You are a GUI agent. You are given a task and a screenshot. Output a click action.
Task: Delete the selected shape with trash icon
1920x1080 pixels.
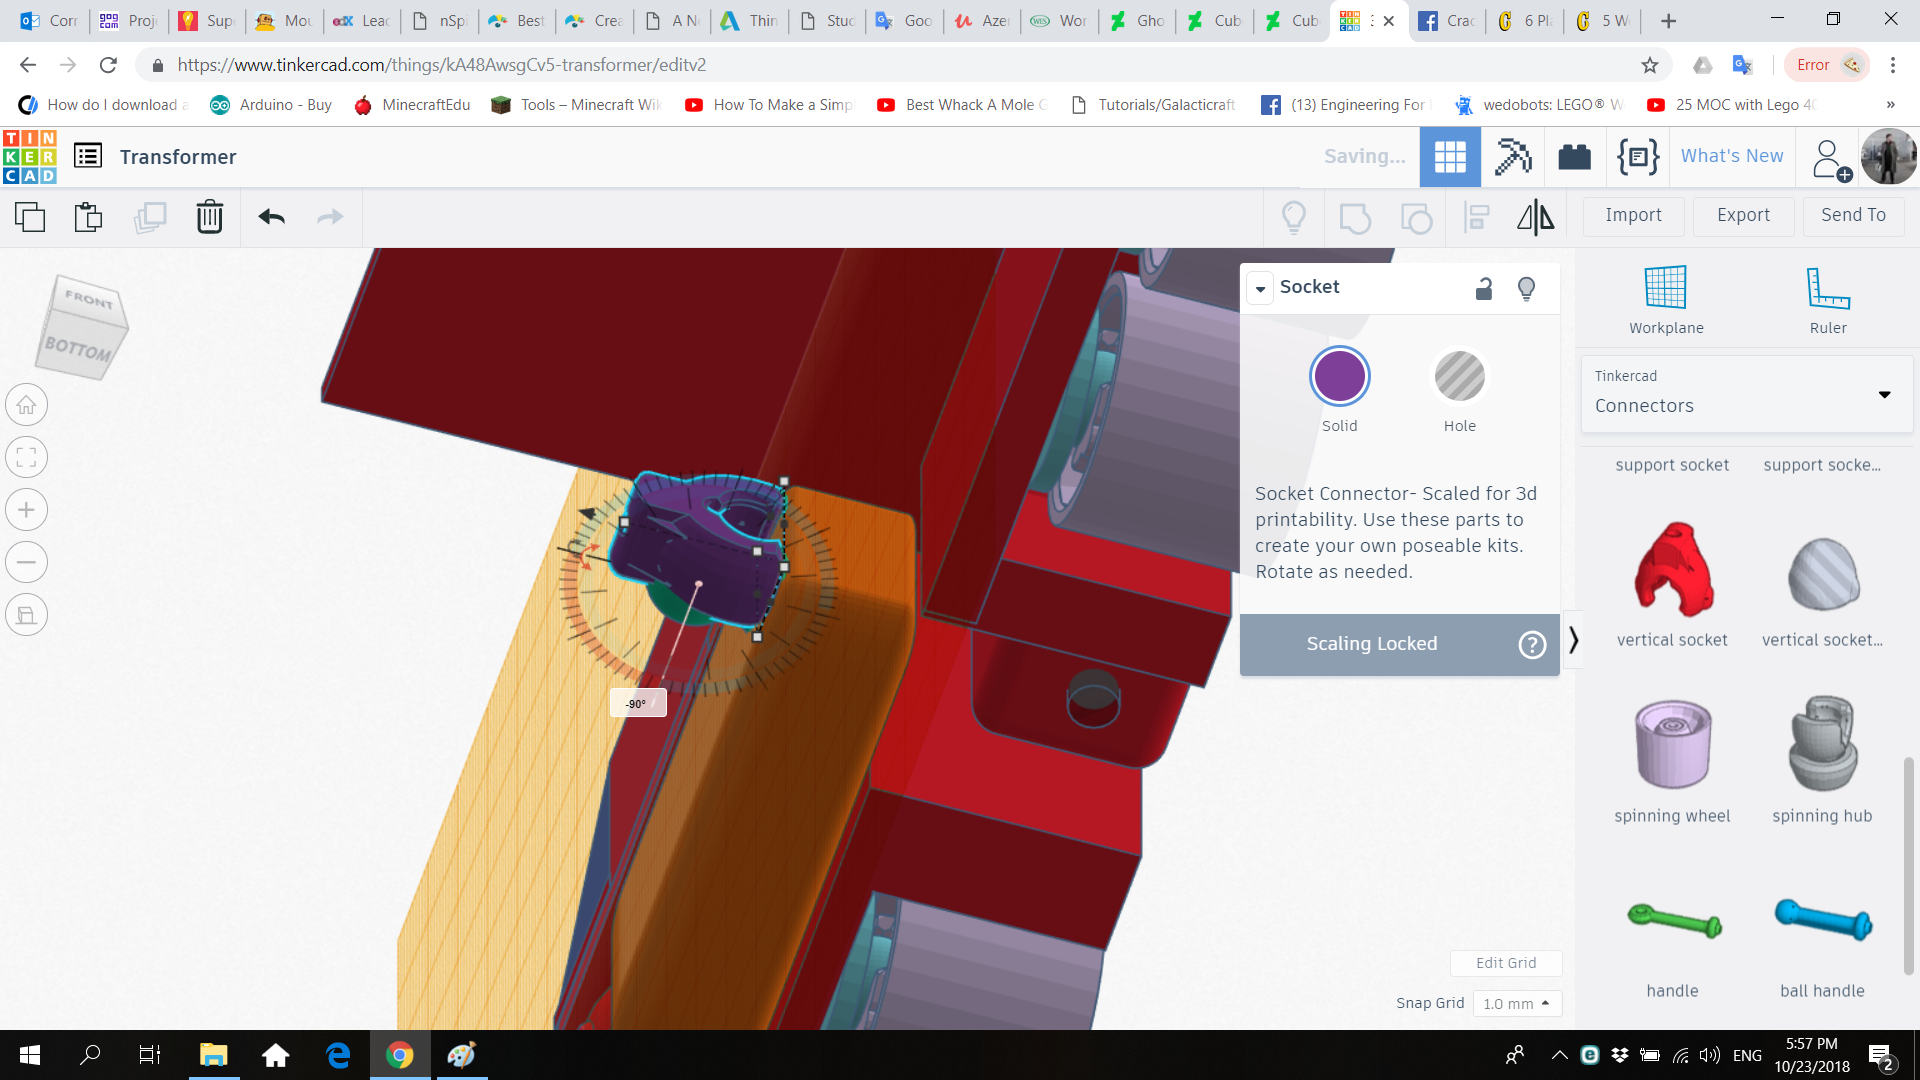pyautogui.click(x=210, y=216)
